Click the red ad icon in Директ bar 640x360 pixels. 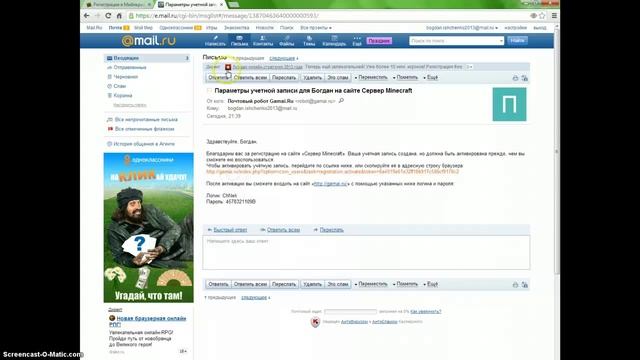[228, 67]
